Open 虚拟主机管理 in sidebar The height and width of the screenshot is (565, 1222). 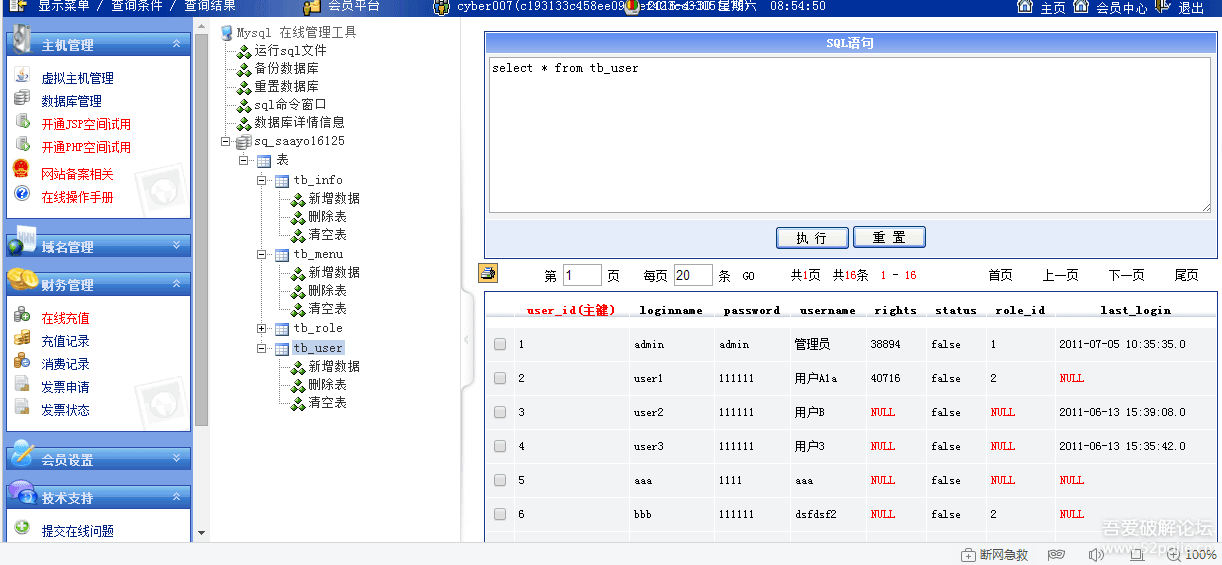(x=77, y=78)
